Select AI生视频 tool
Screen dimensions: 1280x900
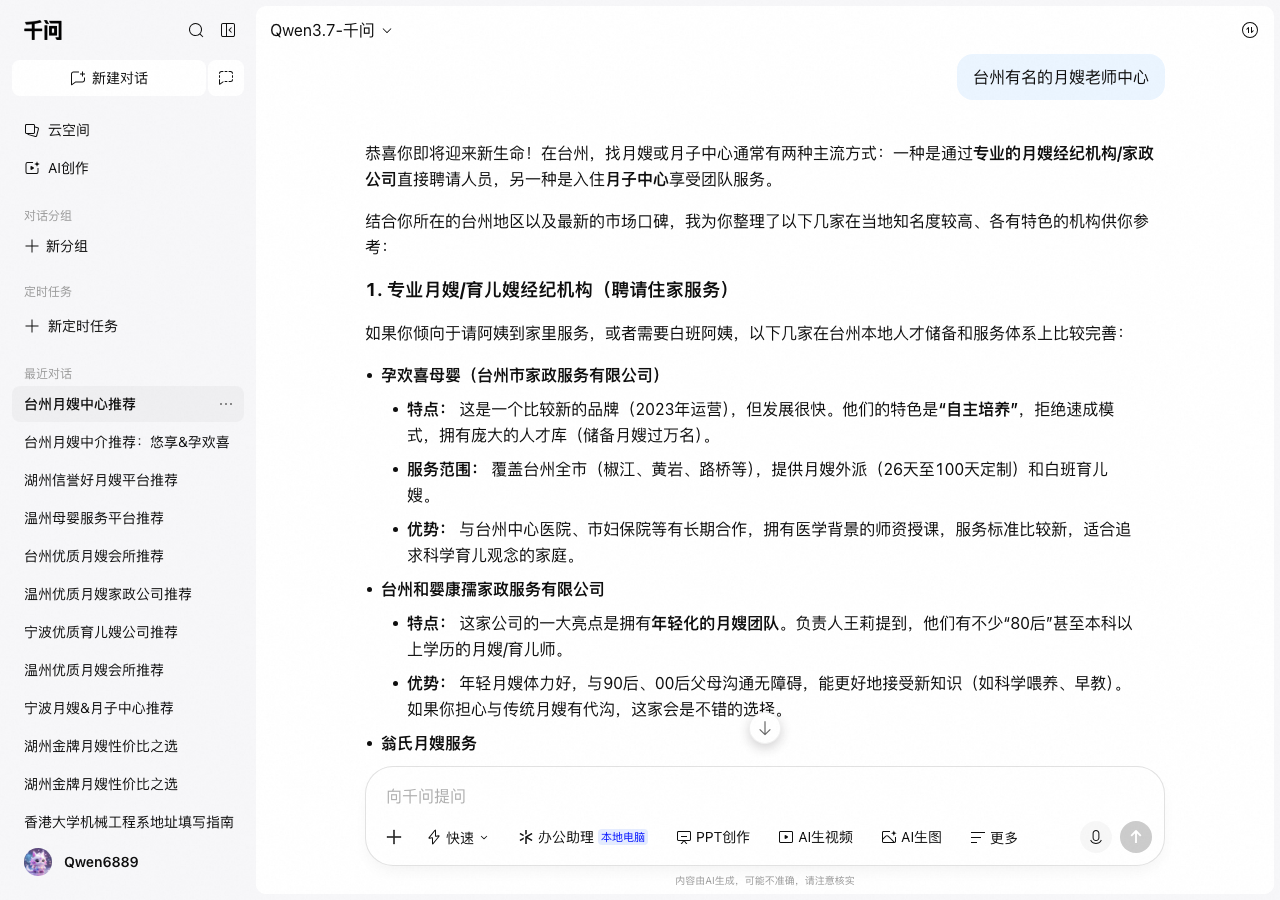(x=816, y=837)
